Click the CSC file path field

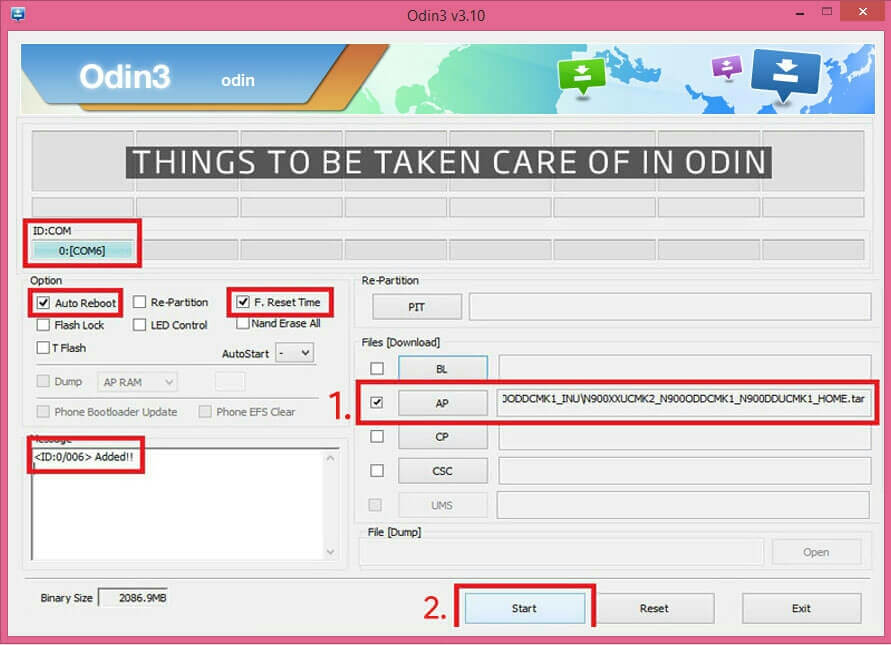[x=685, y=471]
